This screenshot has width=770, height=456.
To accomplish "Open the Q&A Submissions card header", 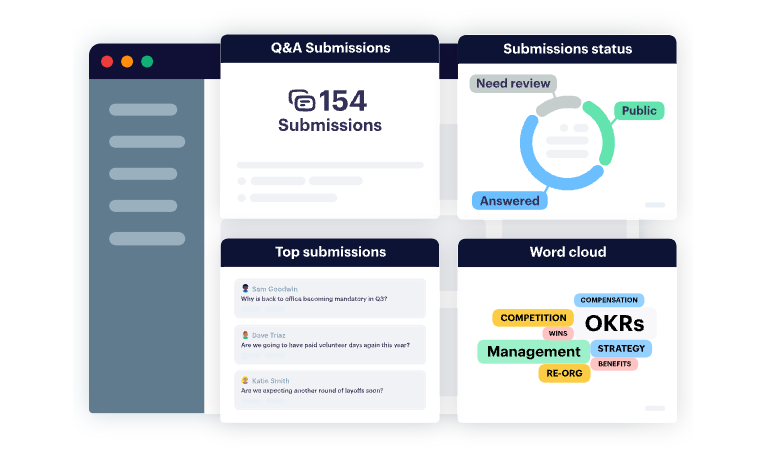I will pyautogui.click(x=330, y=48).
